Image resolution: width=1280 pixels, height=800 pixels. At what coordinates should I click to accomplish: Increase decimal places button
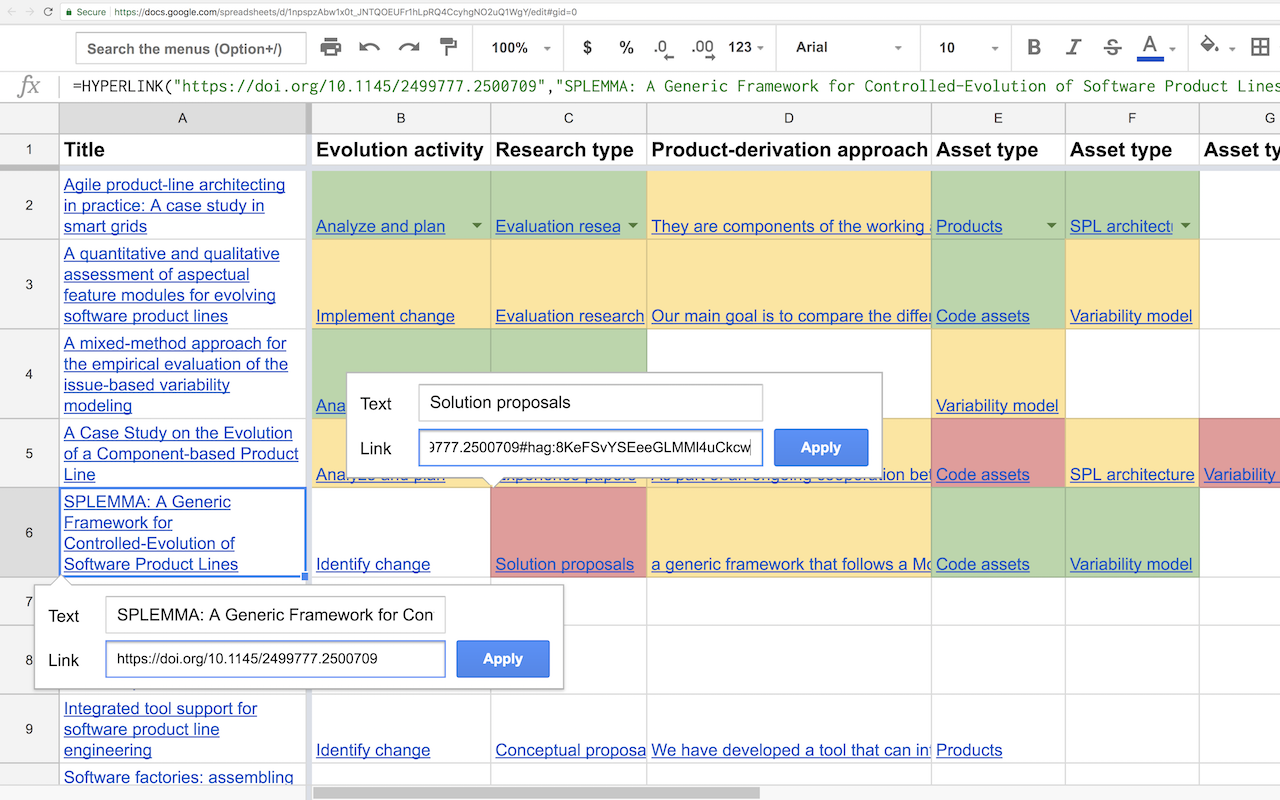(x=702, y=47)
